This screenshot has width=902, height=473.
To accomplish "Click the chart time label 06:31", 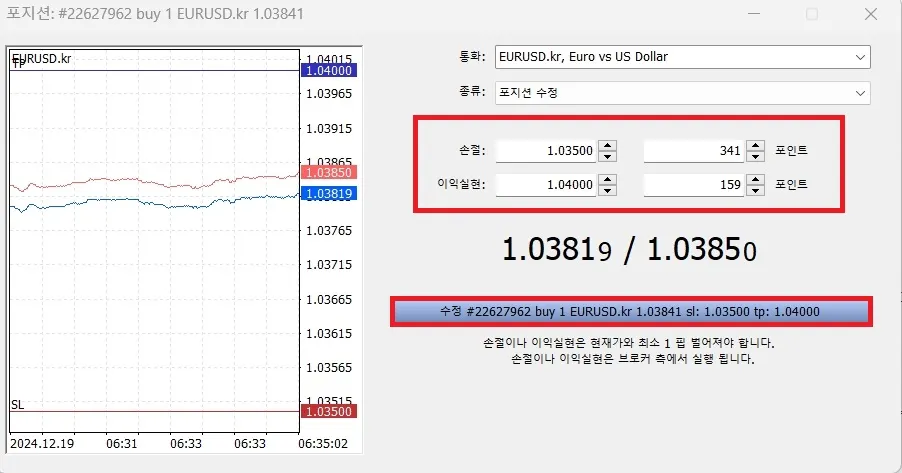I will tap(121, 444).
